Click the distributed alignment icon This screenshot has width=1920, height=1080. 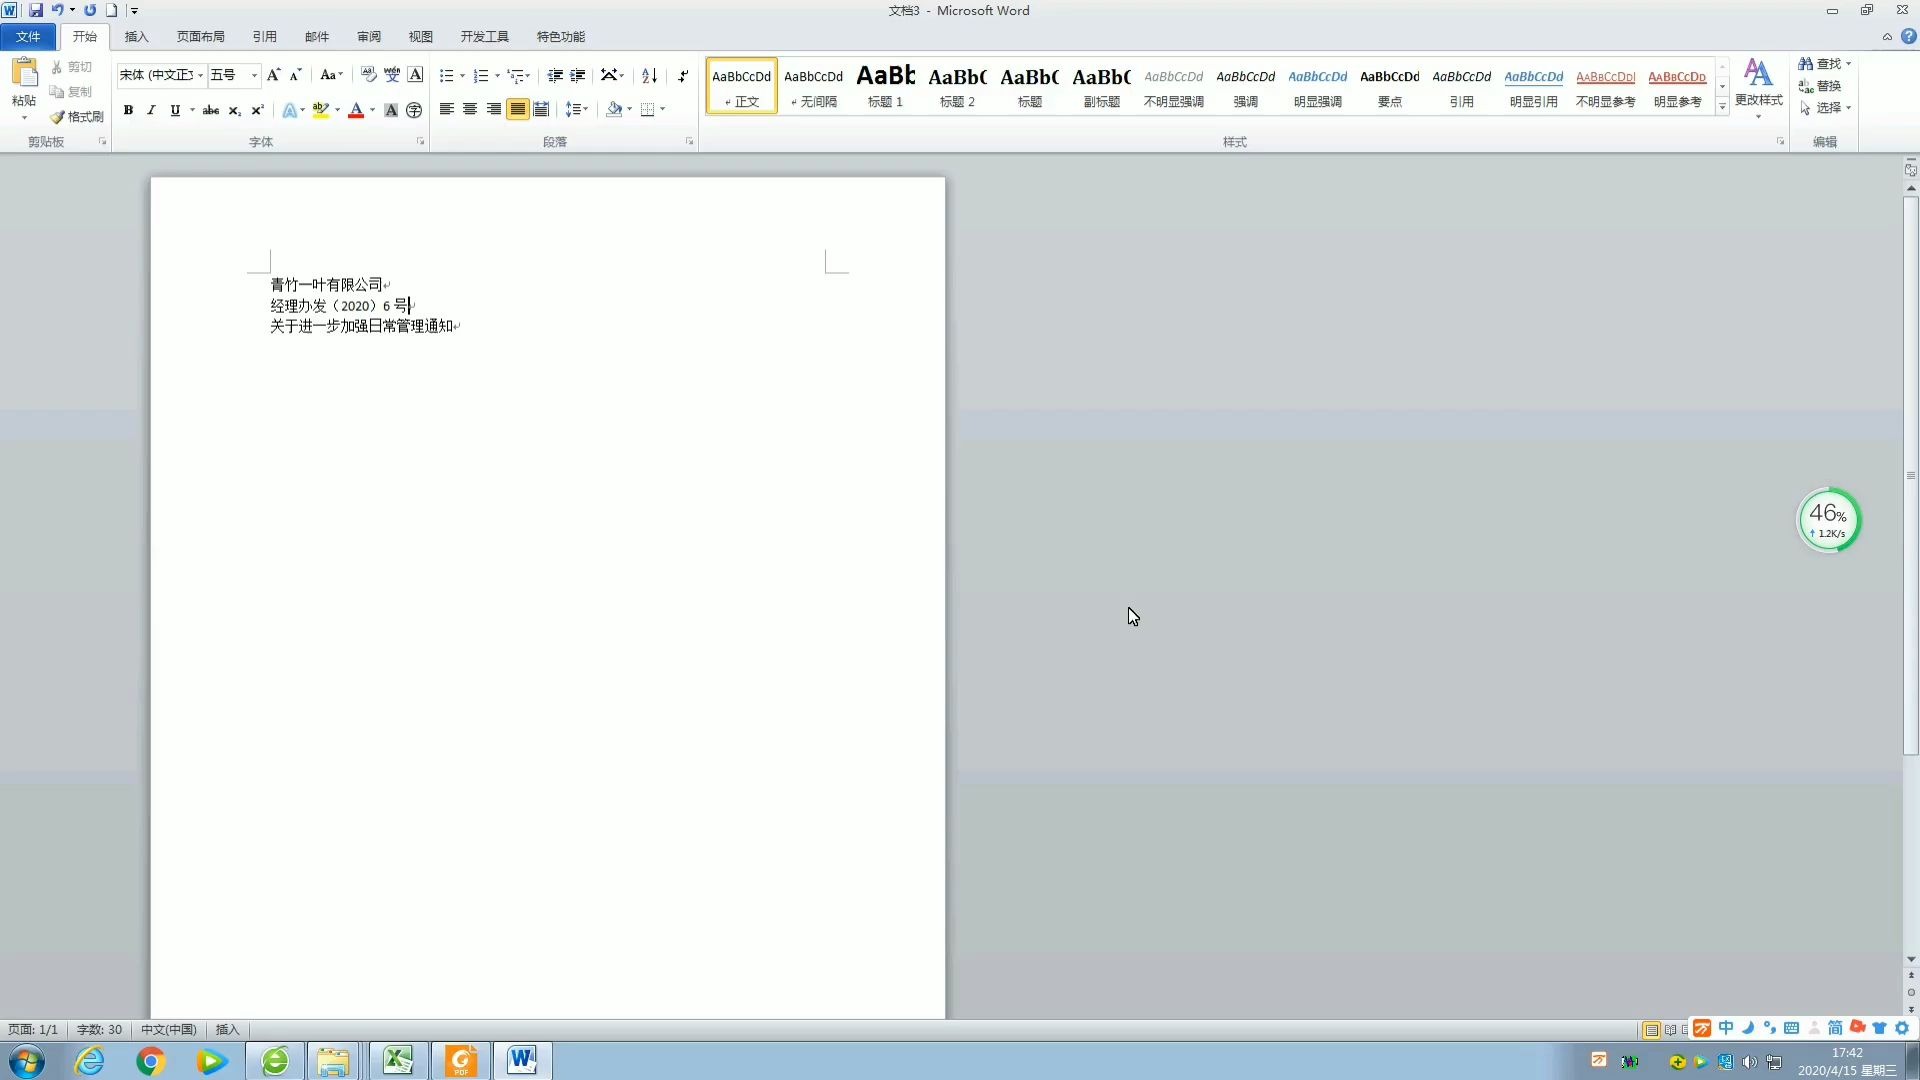[541, 109]
